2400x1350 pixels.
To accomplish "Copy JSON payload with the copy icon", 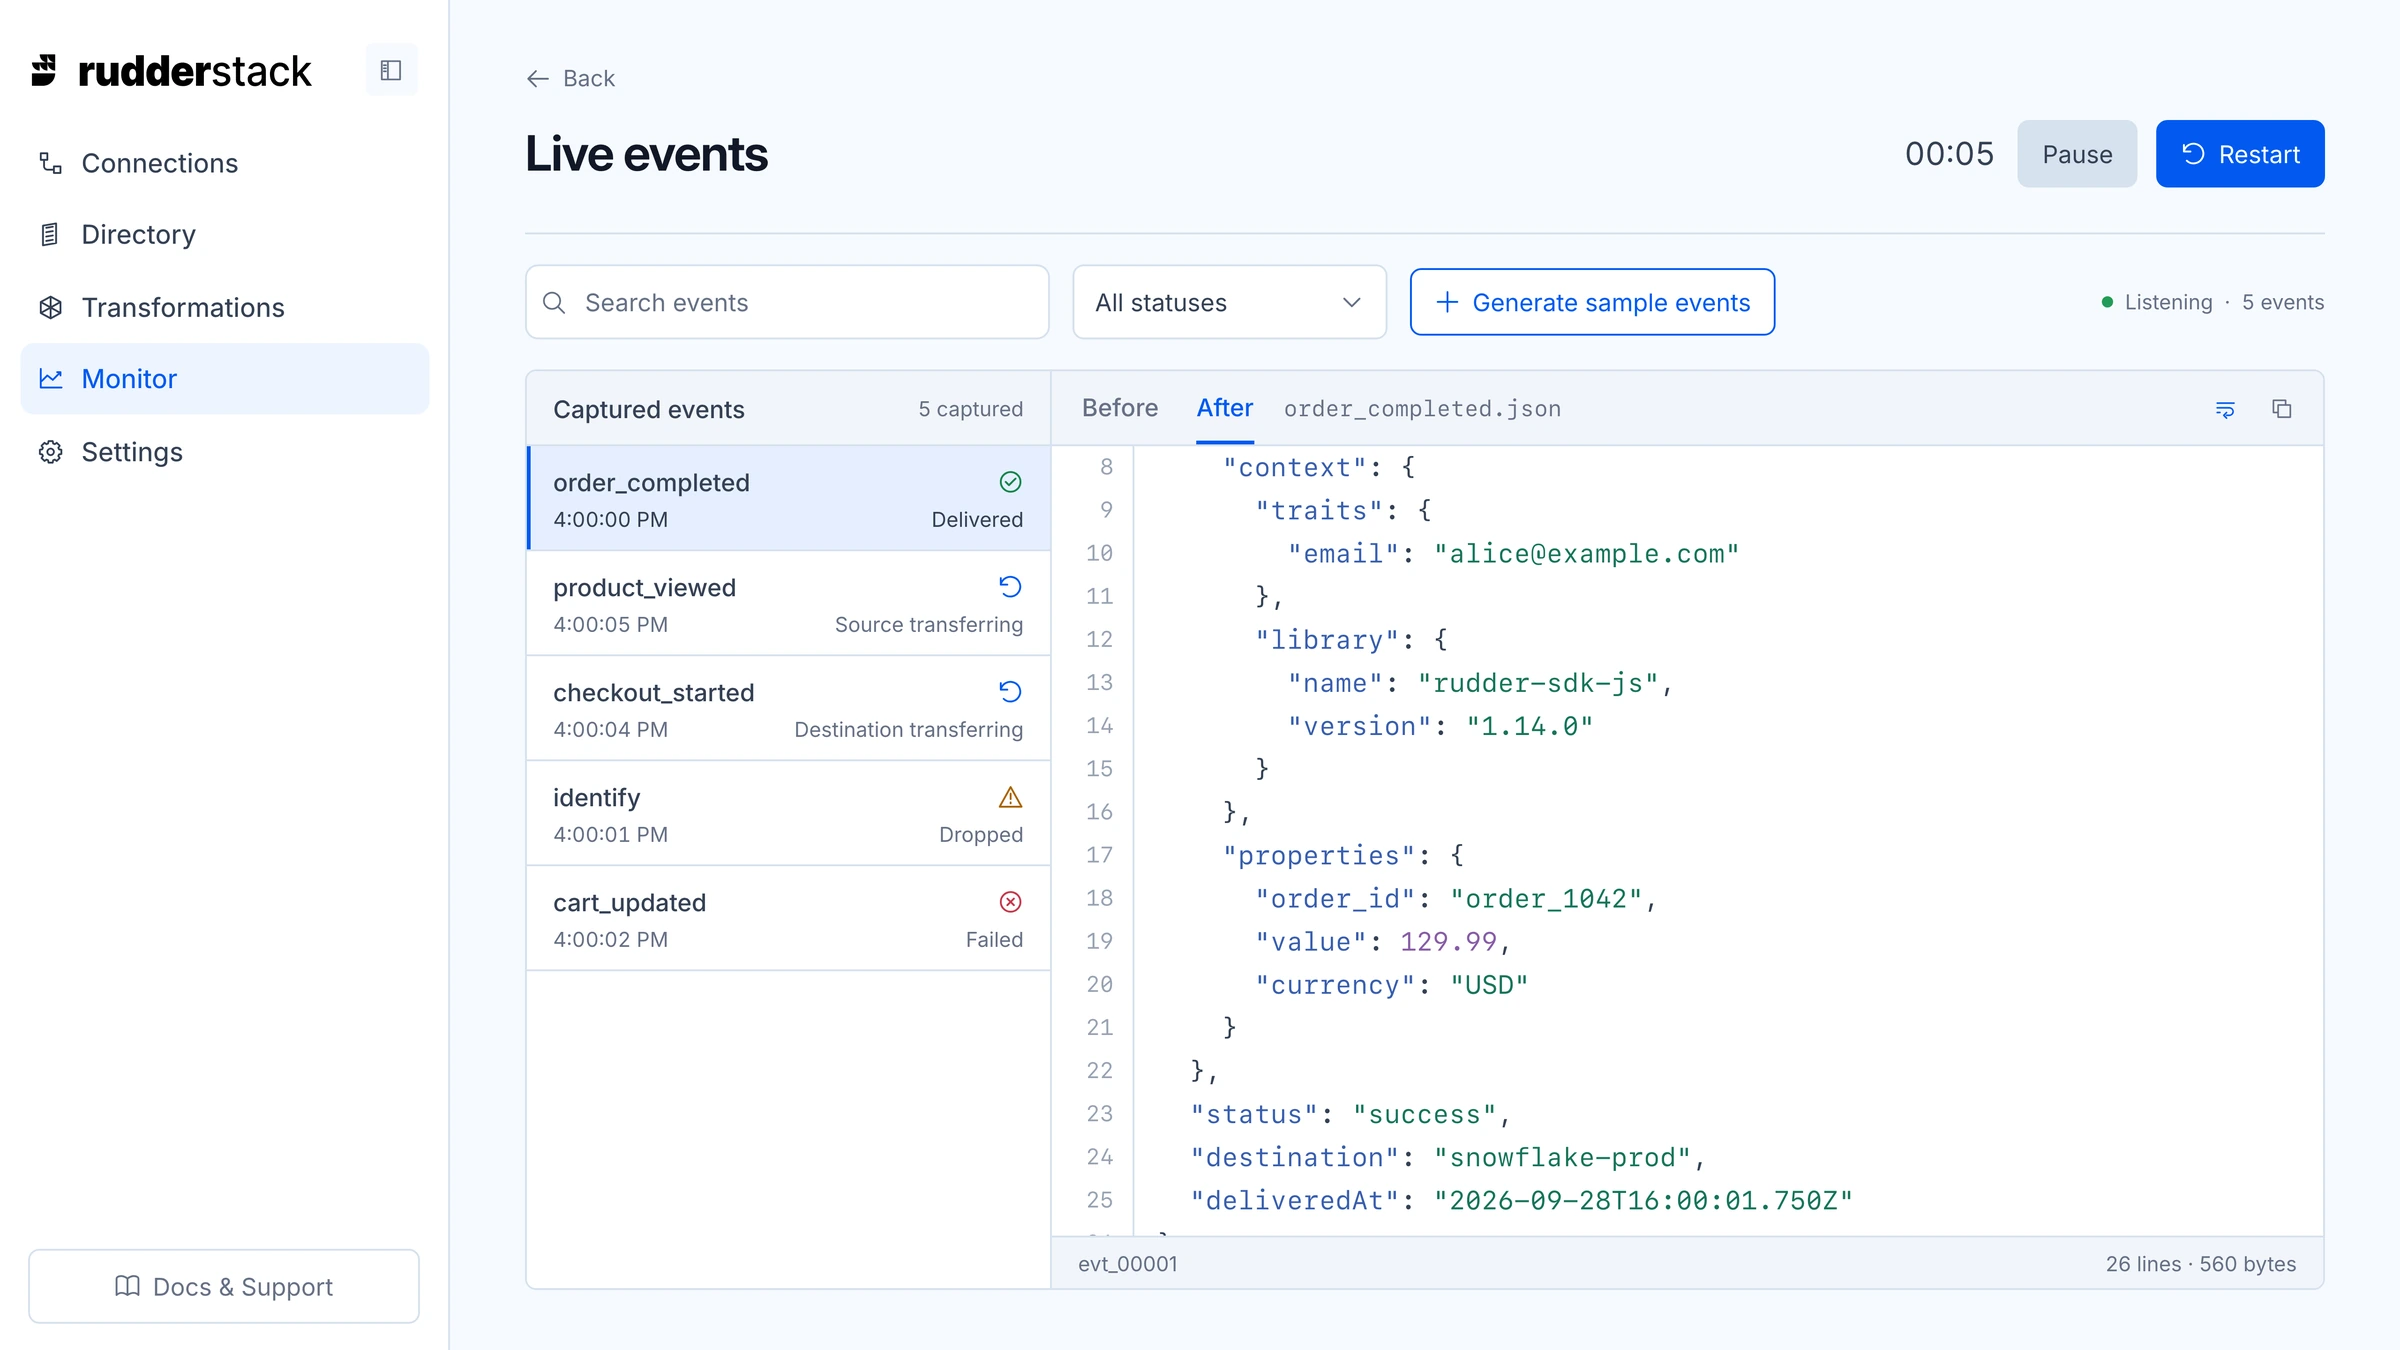I will 2282,409.
